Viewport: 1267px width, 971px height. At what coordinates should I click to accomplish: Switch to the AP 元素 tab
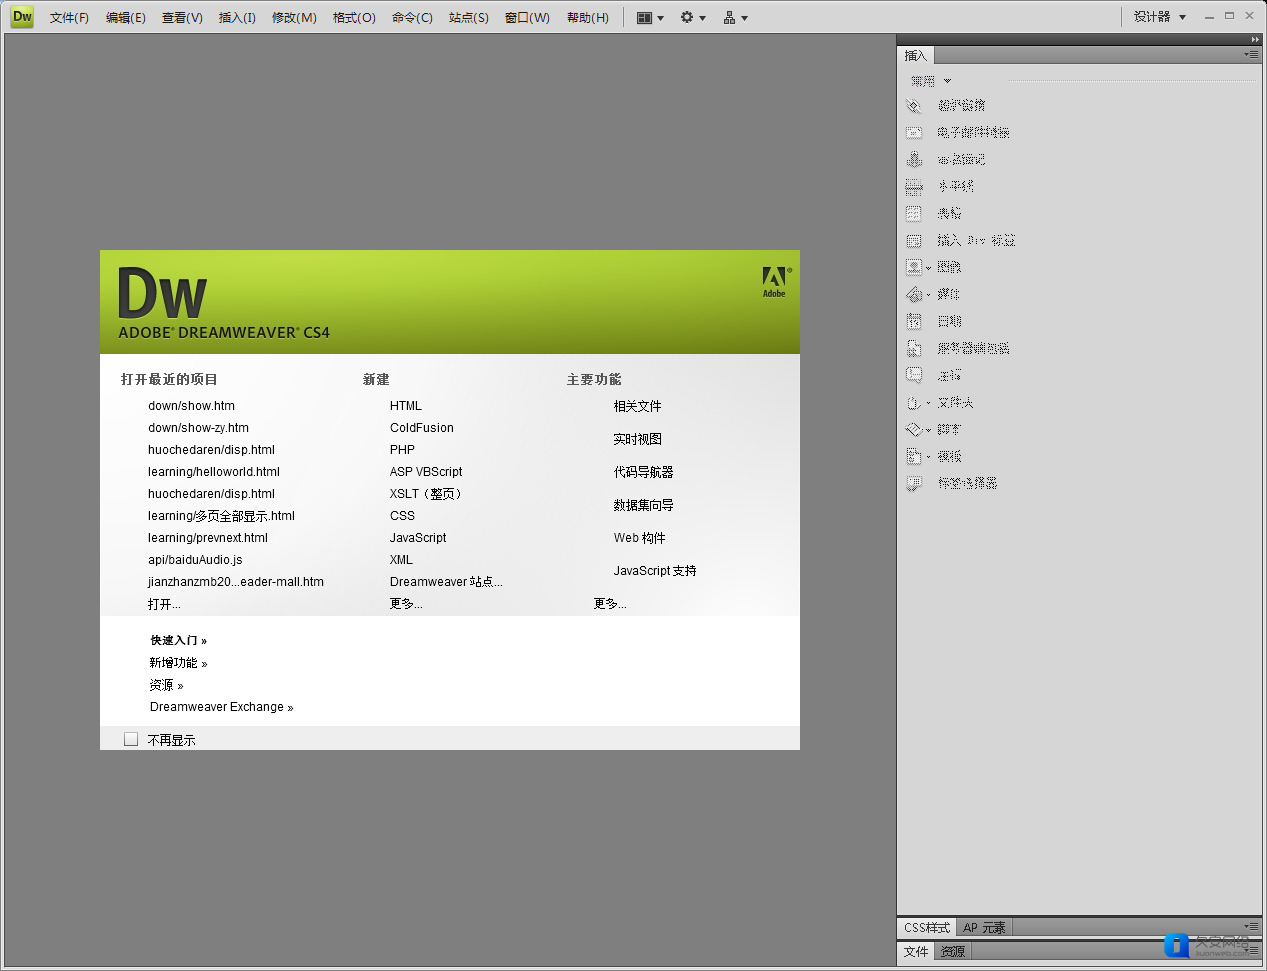click(x=985, y=928)
